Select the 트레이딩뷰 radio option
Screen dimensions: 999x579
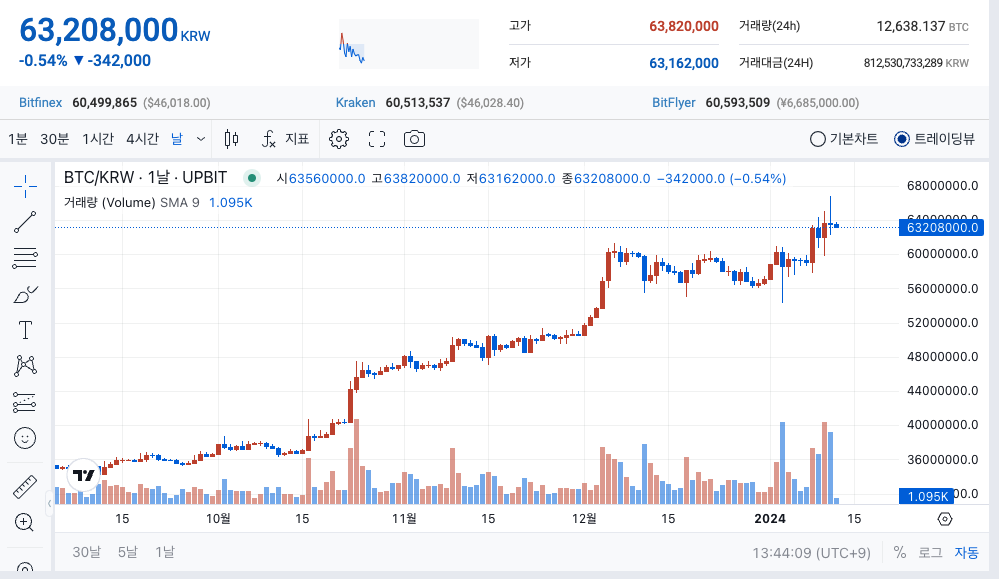tap(934, 139)
